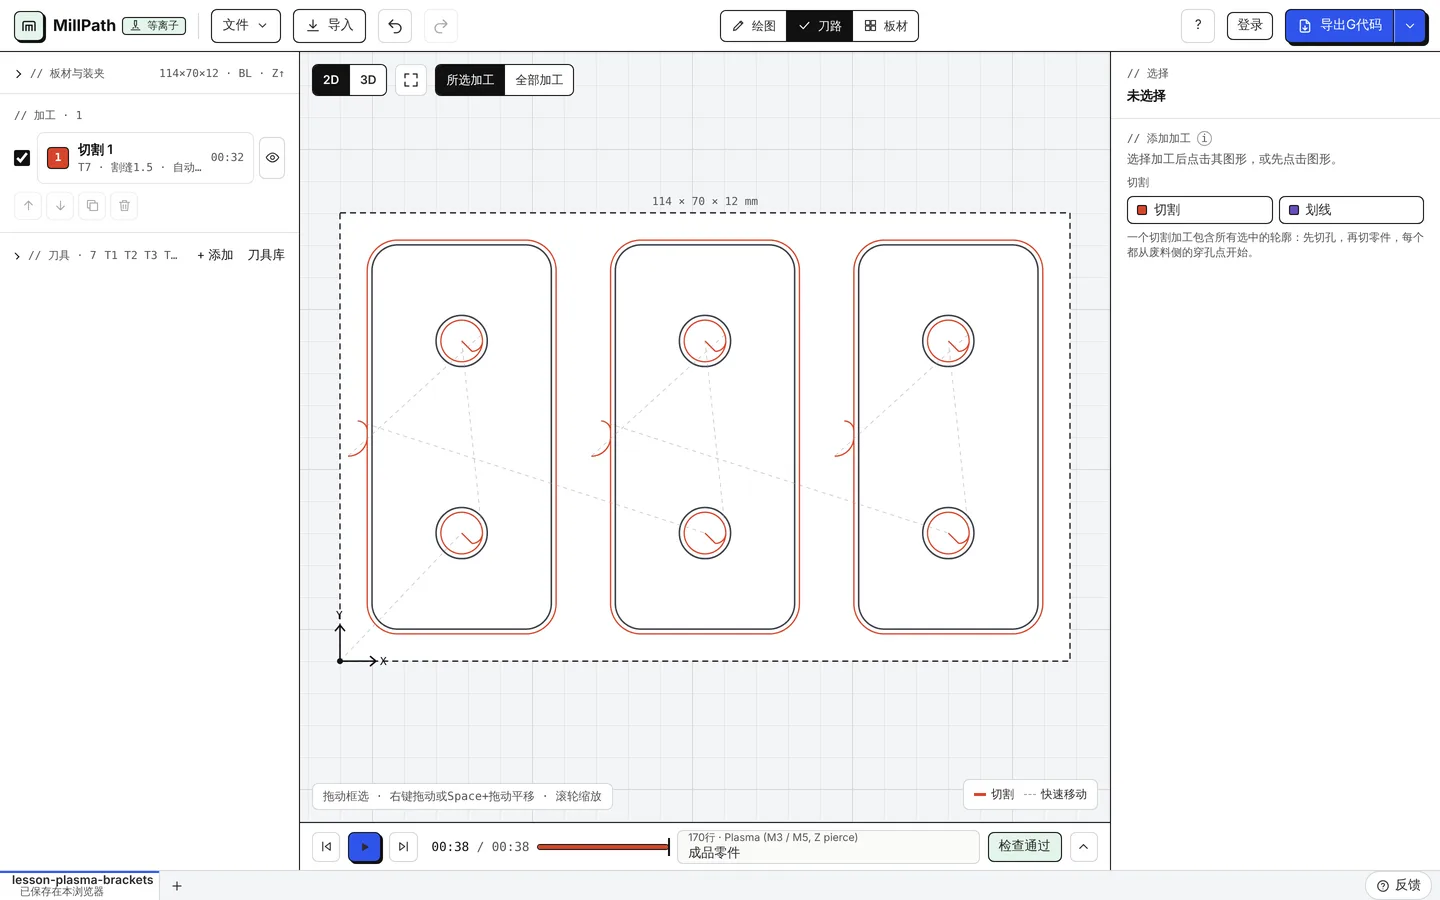Open the 反馈 feedback button
The height and width of the screenshot is (900, 1440).
coord(1399,886)
